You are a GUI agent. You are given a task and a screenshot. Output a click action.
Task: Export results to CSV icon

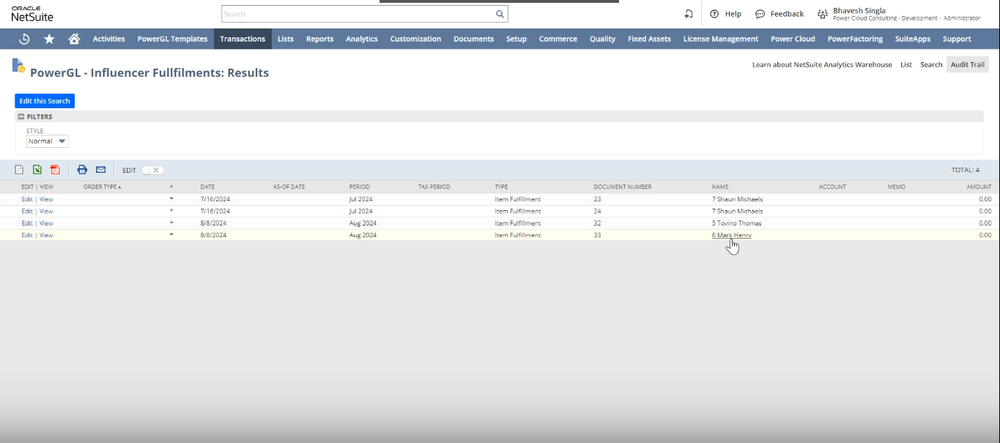coord(19,170)
